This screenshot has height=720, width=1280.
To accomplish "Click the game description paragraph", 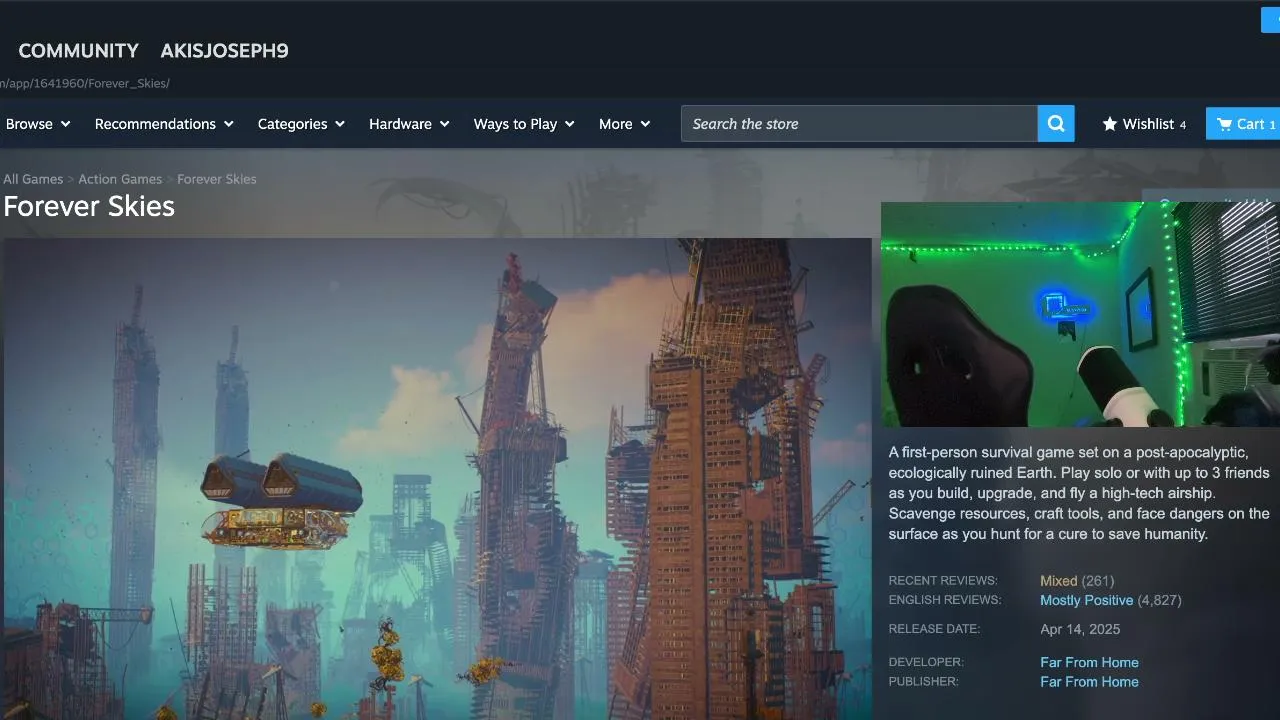I will (1079, 493).
